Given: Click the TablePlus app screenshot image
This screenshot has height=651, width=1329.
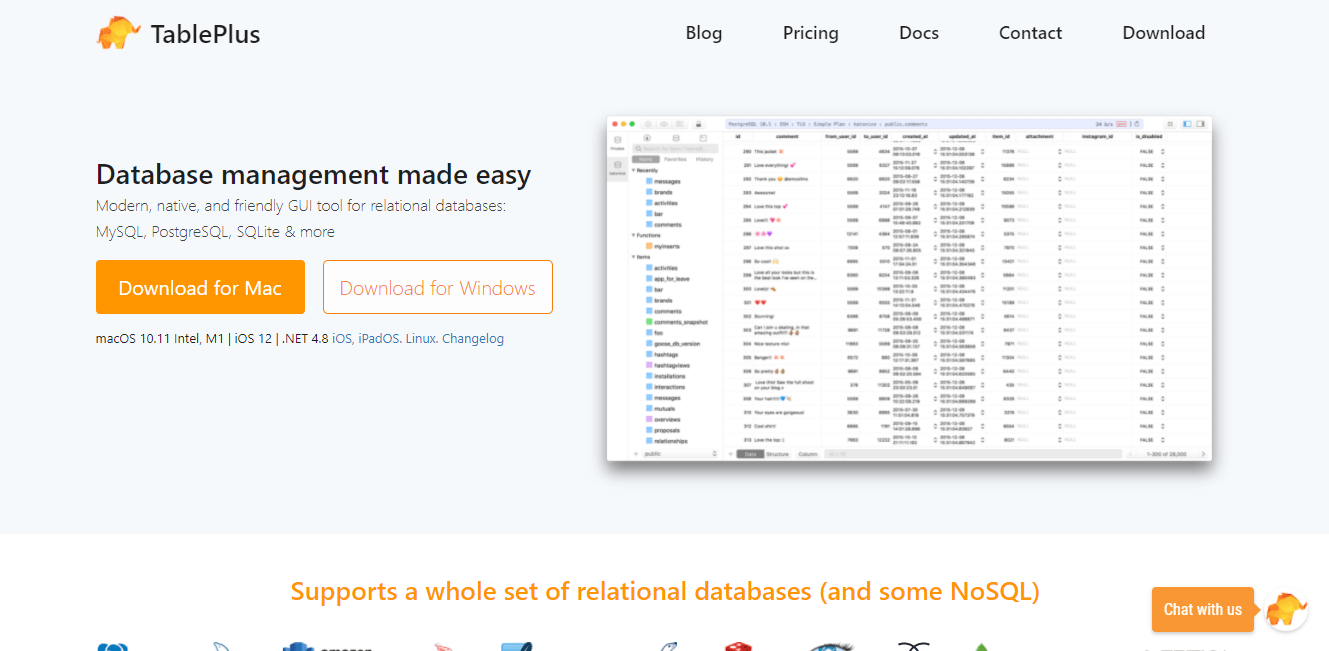Looking at the screenshot, I should point(909,288).
